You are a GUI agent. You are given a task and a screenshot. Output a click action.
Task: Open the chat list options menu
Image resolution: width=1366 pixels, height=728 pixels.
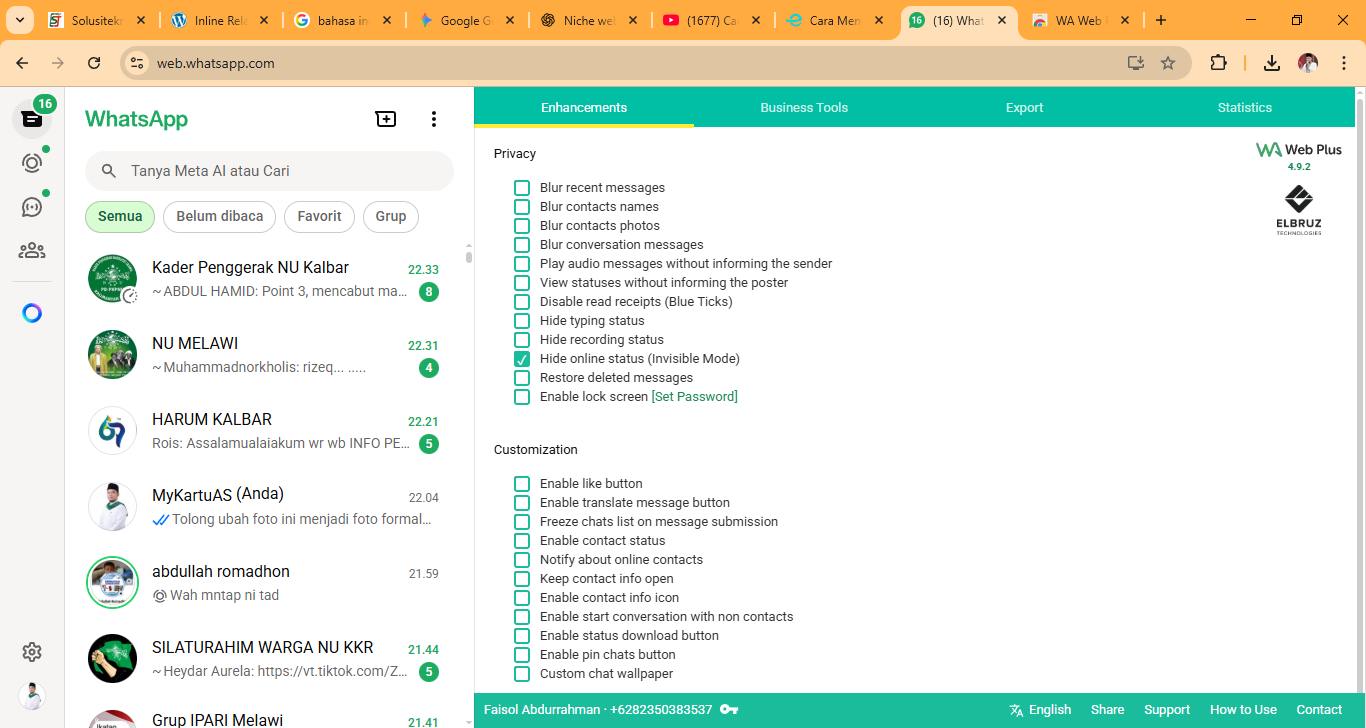click(x=433, y=118)
